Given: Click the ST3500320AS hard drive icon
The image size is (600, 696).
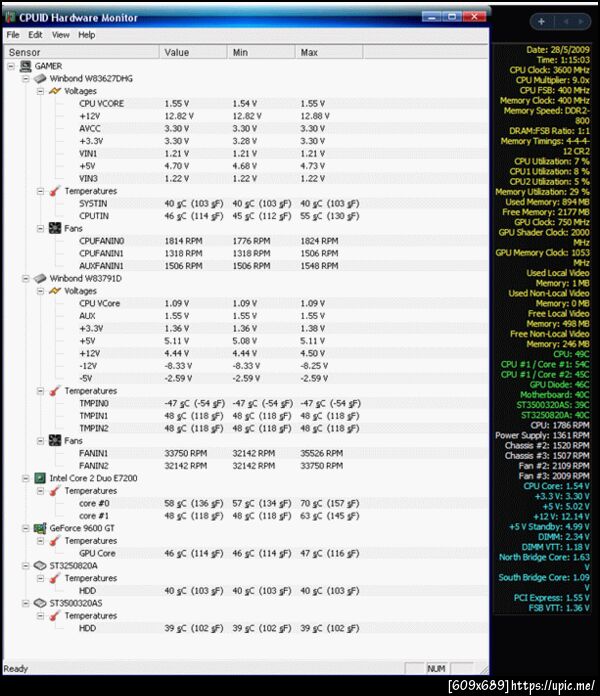Looking at the screenshot, I should [x=40, y=603].
